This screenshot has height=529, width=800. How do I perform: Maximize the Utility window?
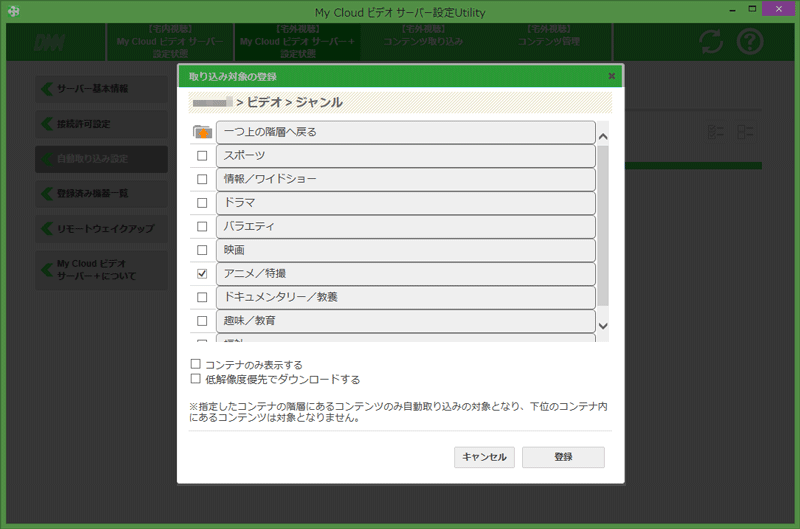[752, 9]
